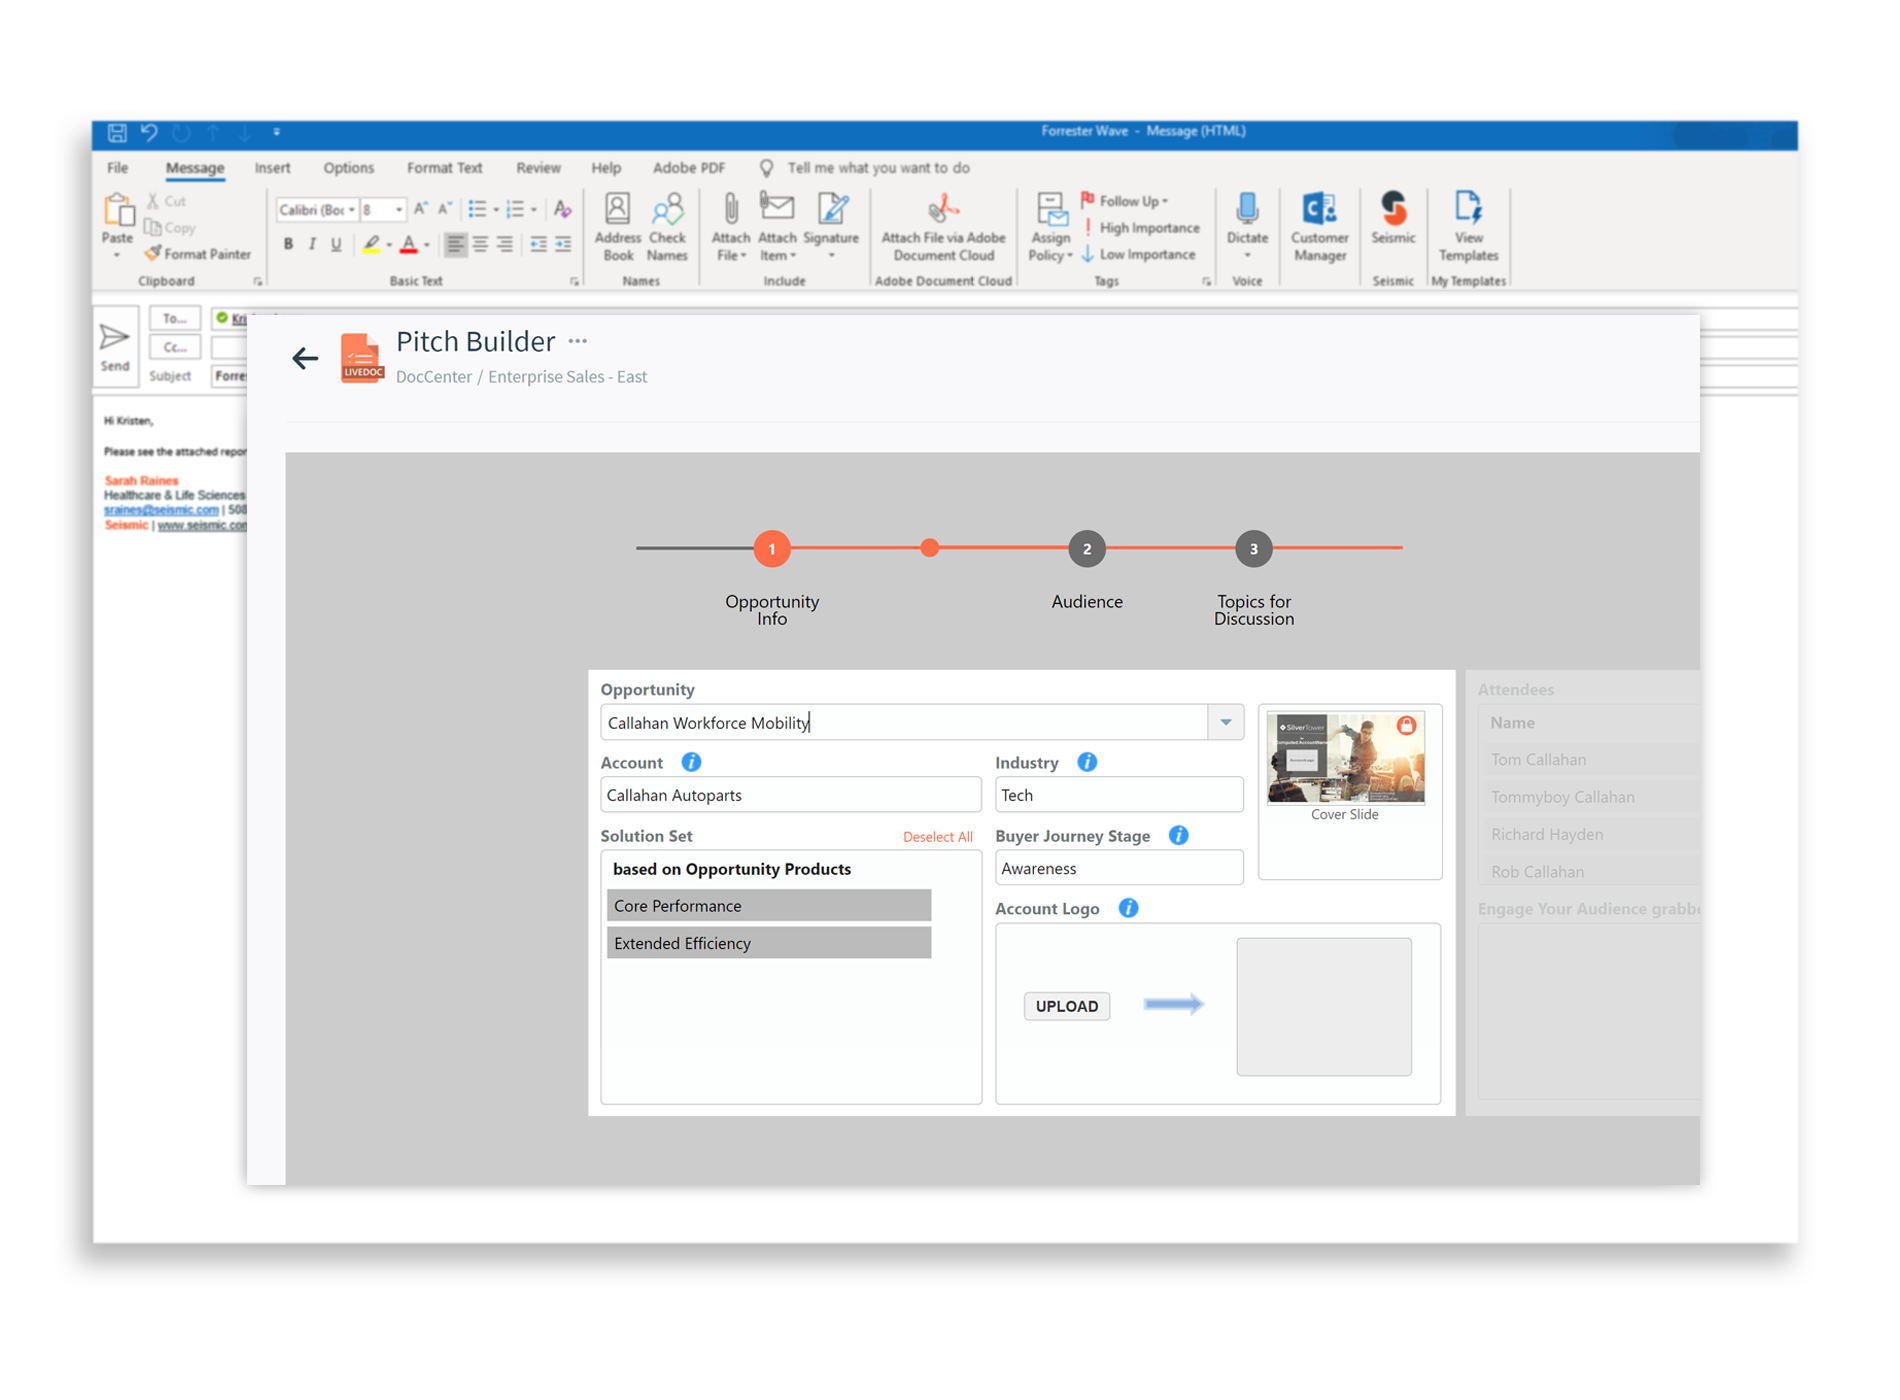Click the Undo icon in title bar
This screenshot has height=1400, width=1900.
tap(149, 132)
